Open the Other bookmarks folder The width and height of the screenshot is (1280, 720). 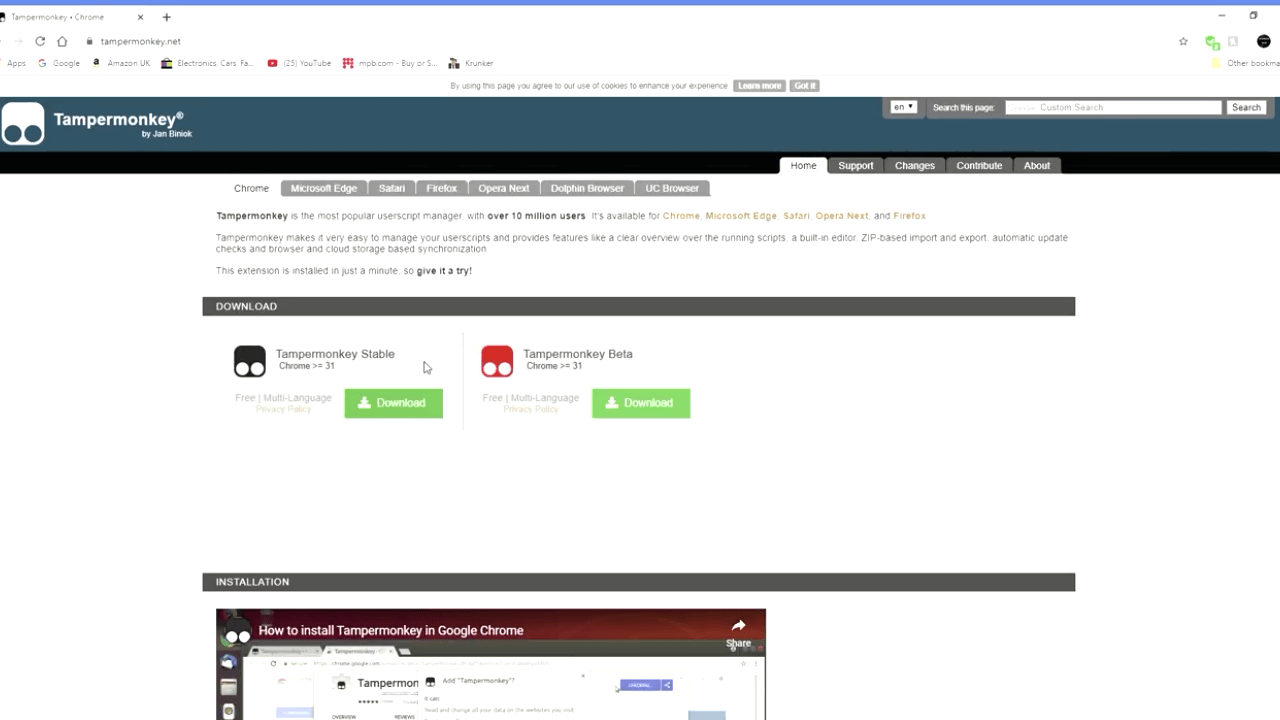[1245, 63]
